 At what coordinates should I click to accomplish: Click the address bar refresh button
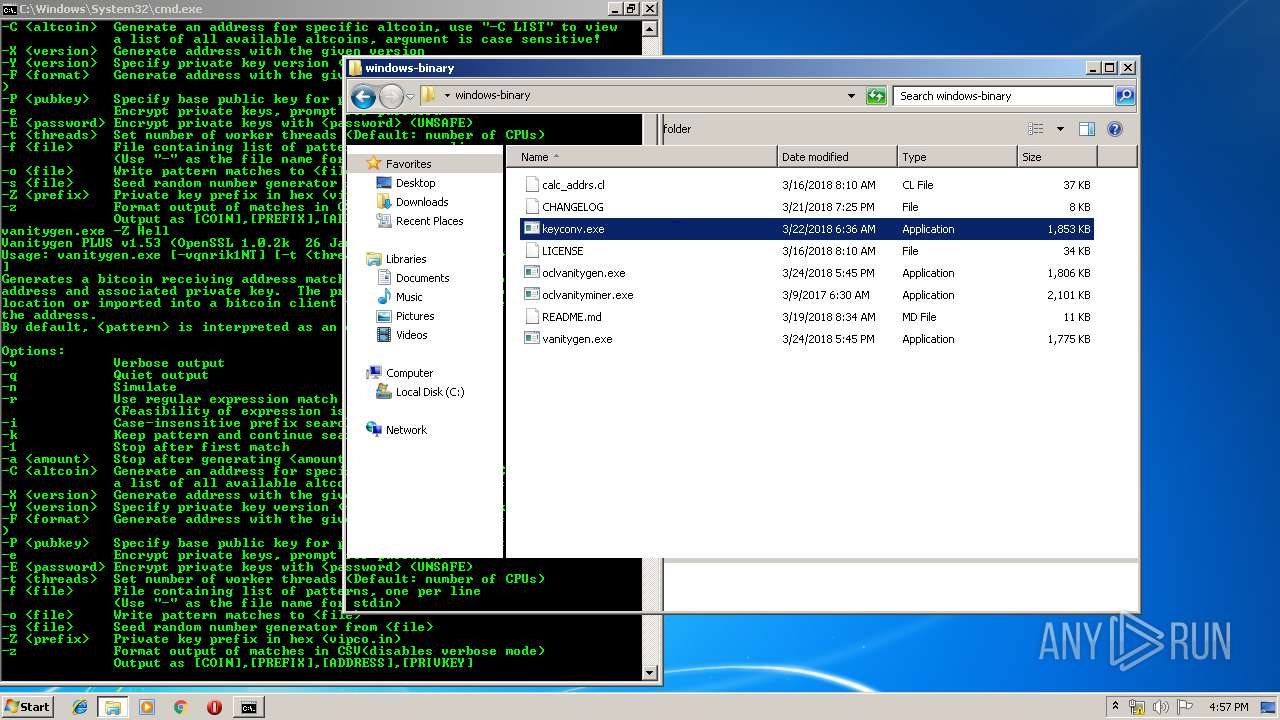(876, 96)
